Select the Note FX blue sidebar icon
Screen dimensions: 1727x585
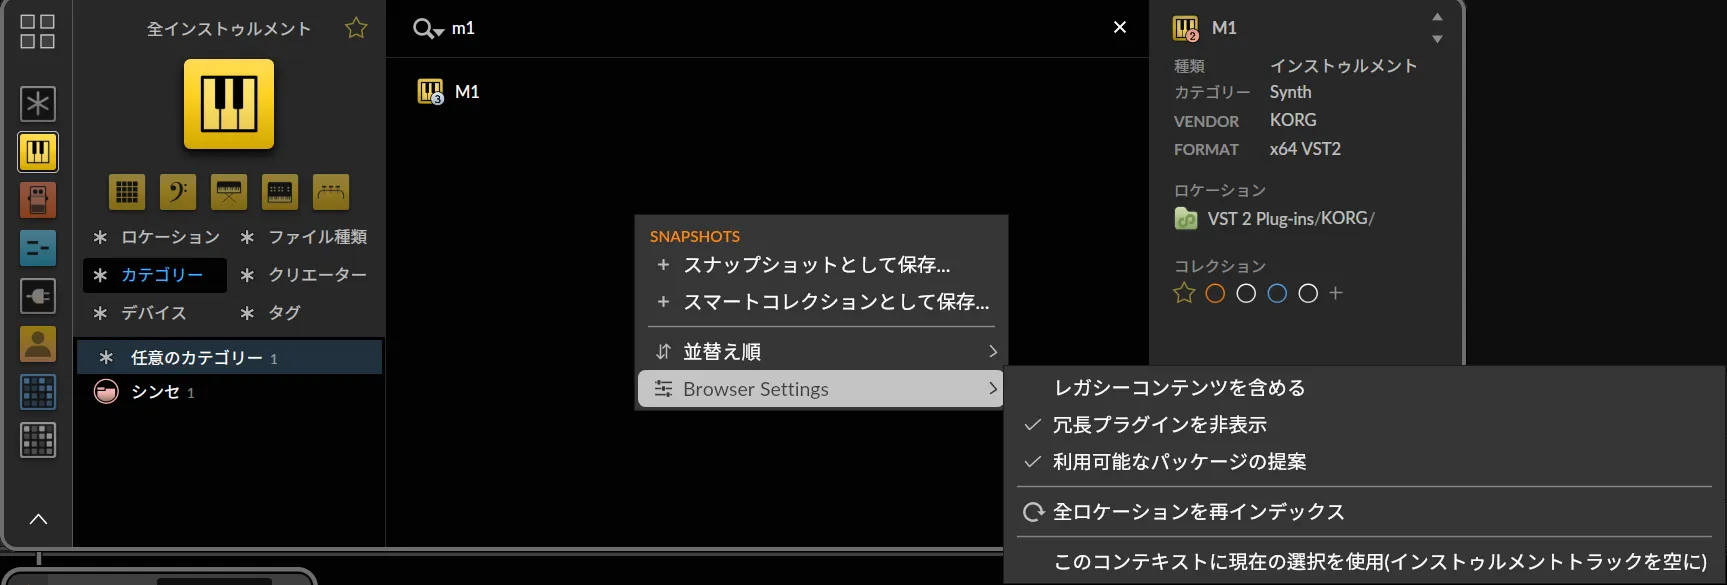pos(38,248)
